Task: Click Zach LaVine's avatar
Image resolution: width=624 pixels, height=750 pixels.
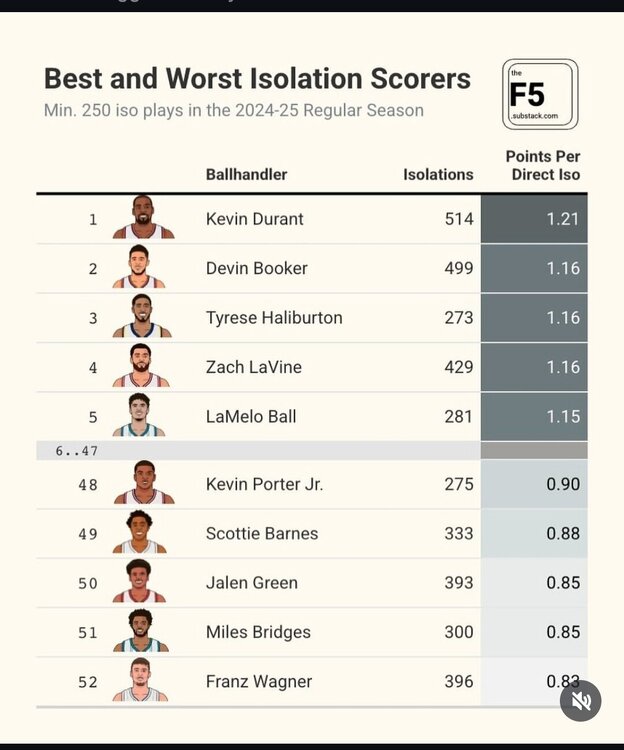Action: tap(141, 366)
